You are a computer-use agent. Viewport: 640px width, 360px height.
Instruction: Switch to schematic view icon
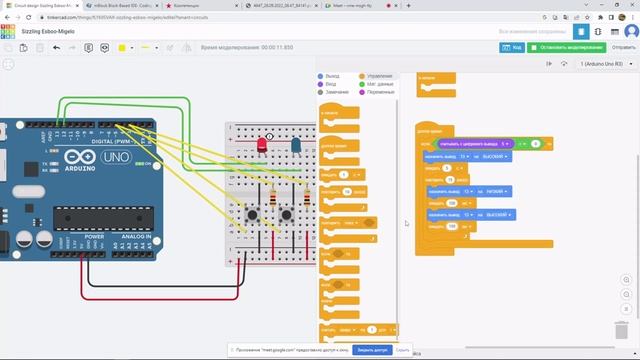click(x=598, y=31)
